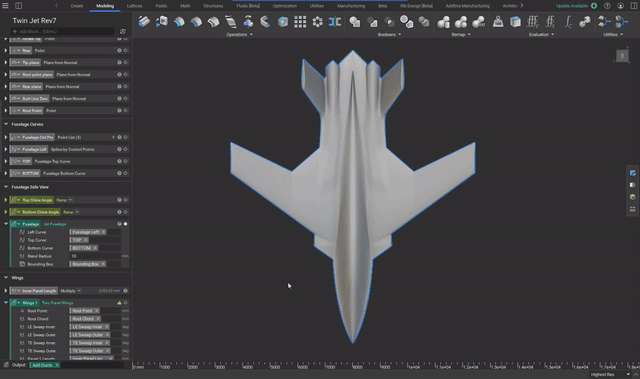Click the rectangular grid pattern icon in Operations
This screenshot has width=640, height=379.
pos(300,22)
